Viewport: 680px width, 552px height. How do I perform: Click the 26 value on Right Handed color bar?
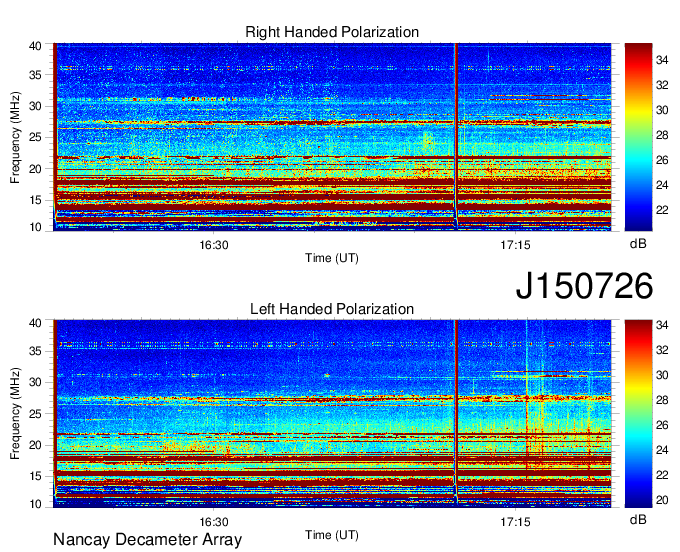tap(662, 160)
